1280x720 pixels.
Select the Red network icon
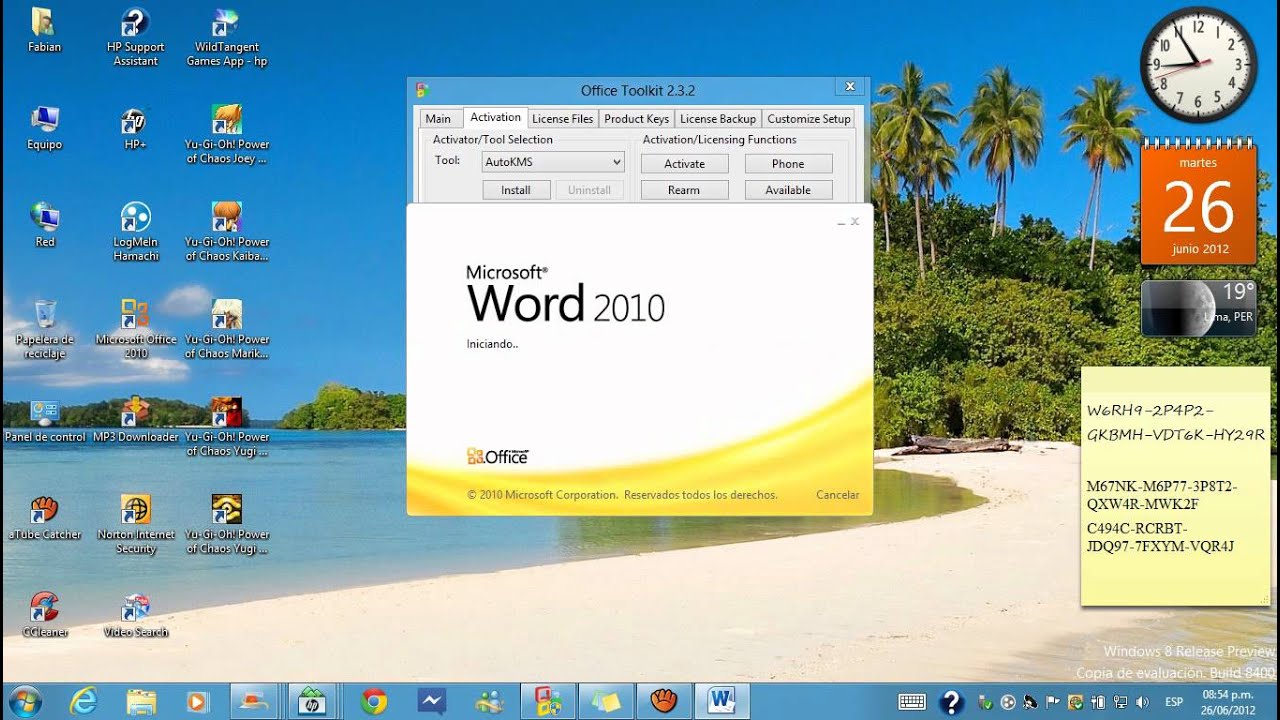coord(44,225)
